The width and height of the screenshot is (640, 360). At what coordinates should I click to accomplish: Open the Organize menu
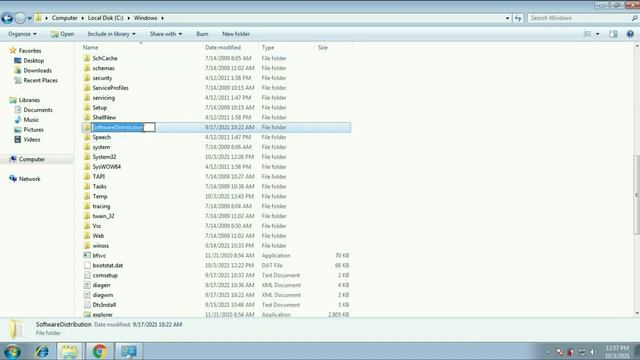[x=22, y=34]
